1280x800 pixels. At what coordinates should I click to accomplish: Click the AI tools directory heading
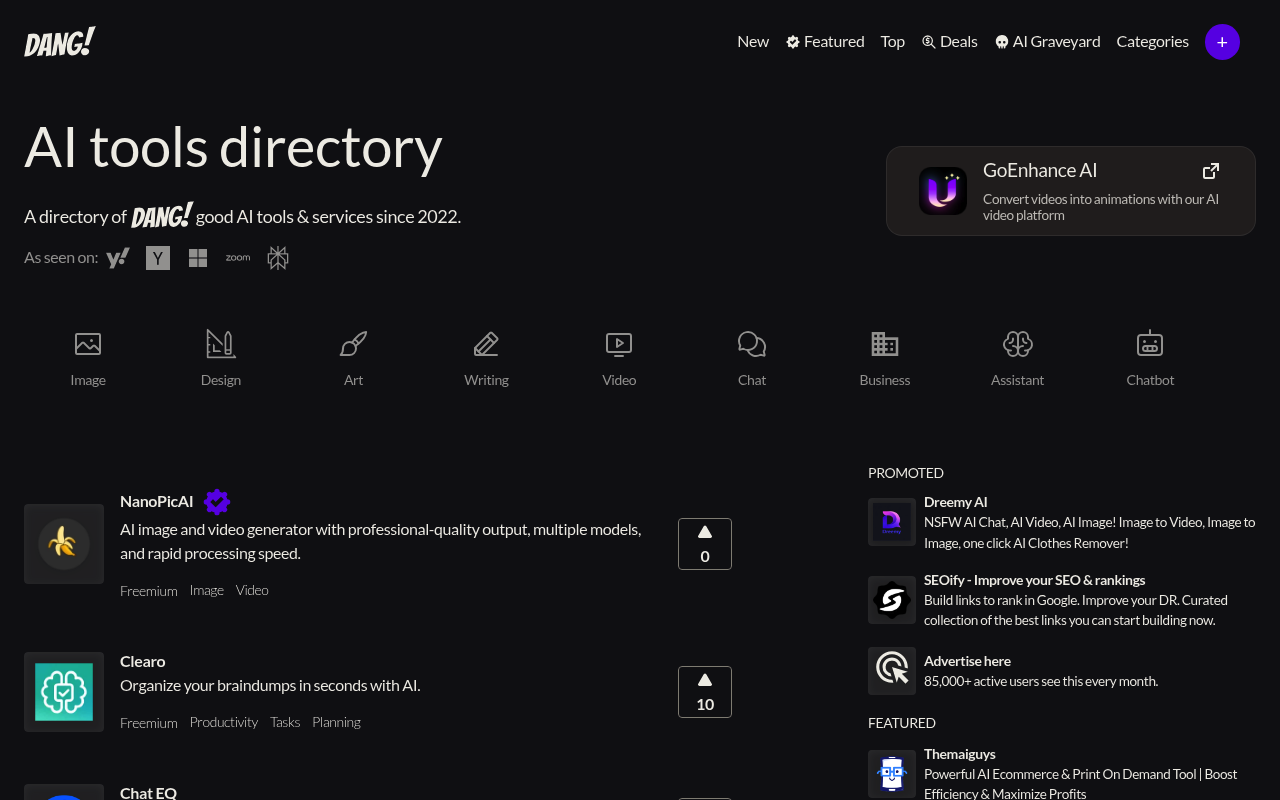(233, 147)
